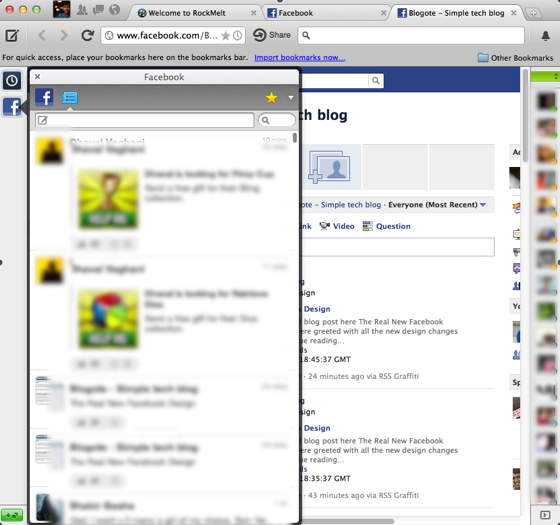
Task: Click the page horizontal scrollbar
Action: [x=348, y=521]
